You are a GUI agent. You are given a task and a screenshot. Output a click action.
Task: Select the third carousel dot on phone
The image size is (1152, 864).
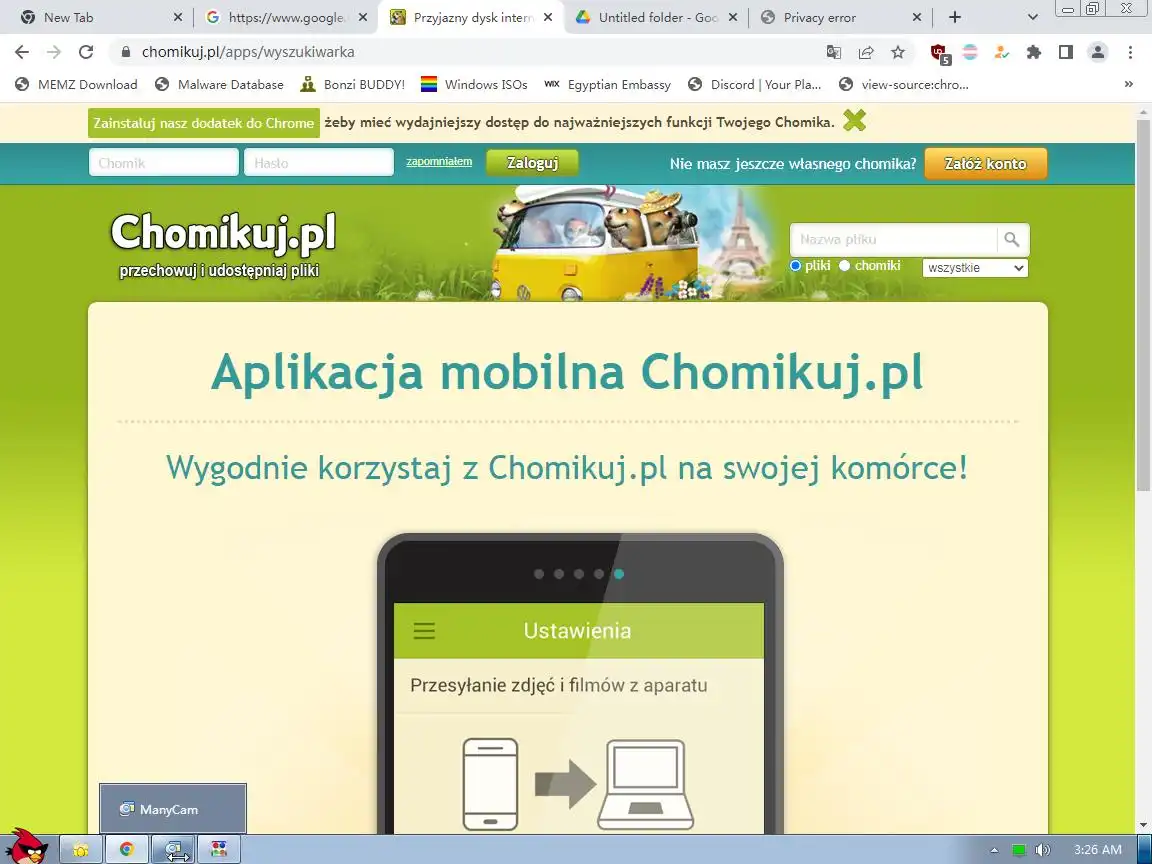coord(579,574)
